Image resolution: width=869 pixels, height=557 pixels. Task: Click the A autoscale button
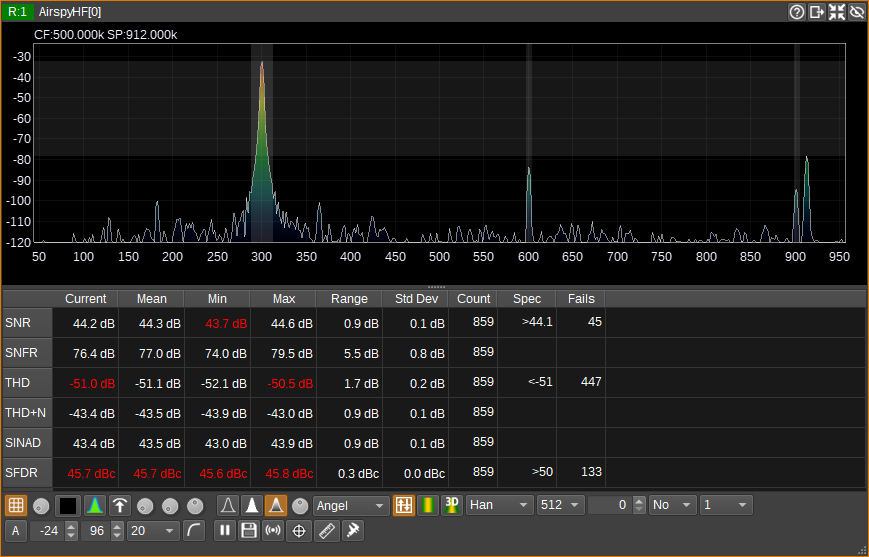click(16, 531)
